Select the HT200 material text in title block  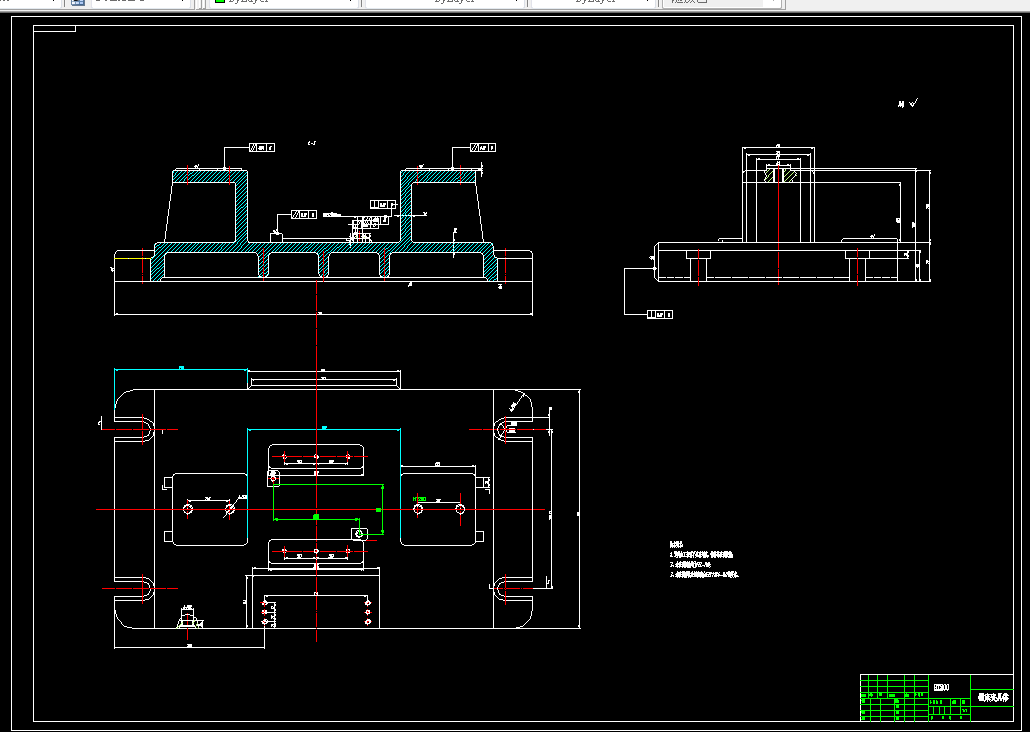(x=941, y=687)
